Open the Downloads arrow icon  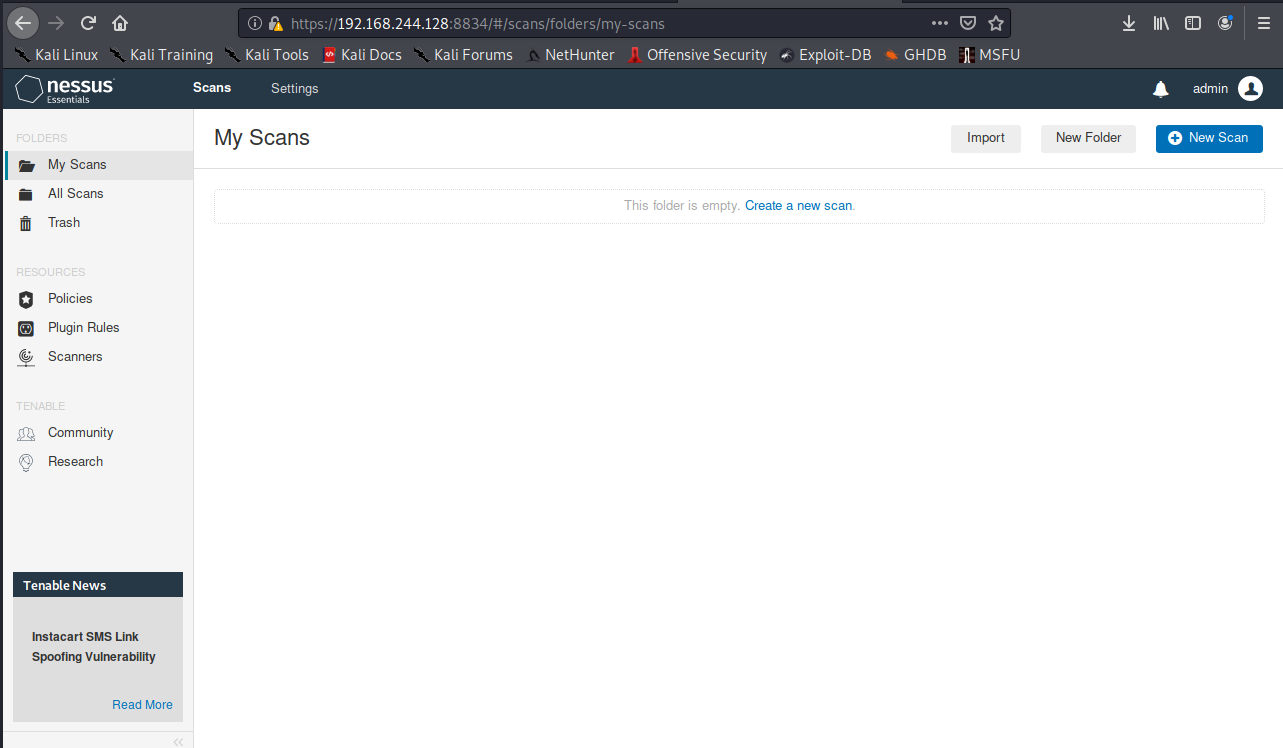click(1129, 23)
